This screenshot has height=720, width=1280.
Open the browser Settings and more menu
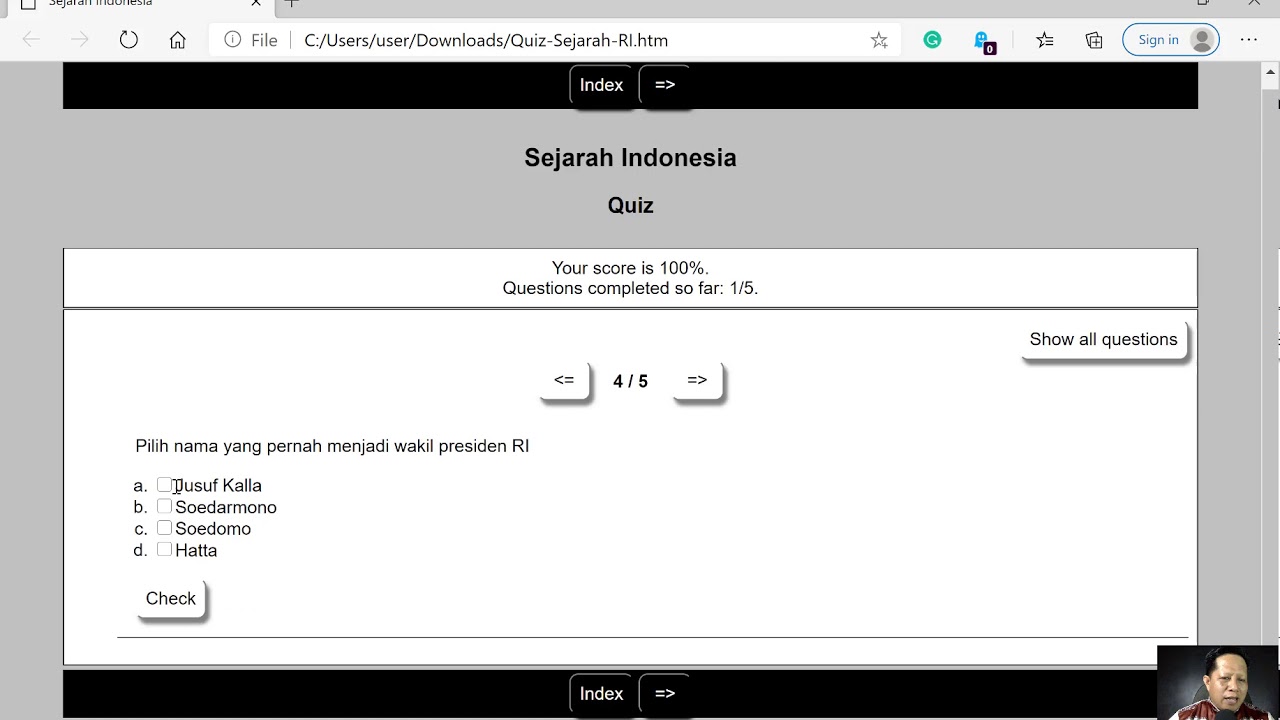point(1249,40)
